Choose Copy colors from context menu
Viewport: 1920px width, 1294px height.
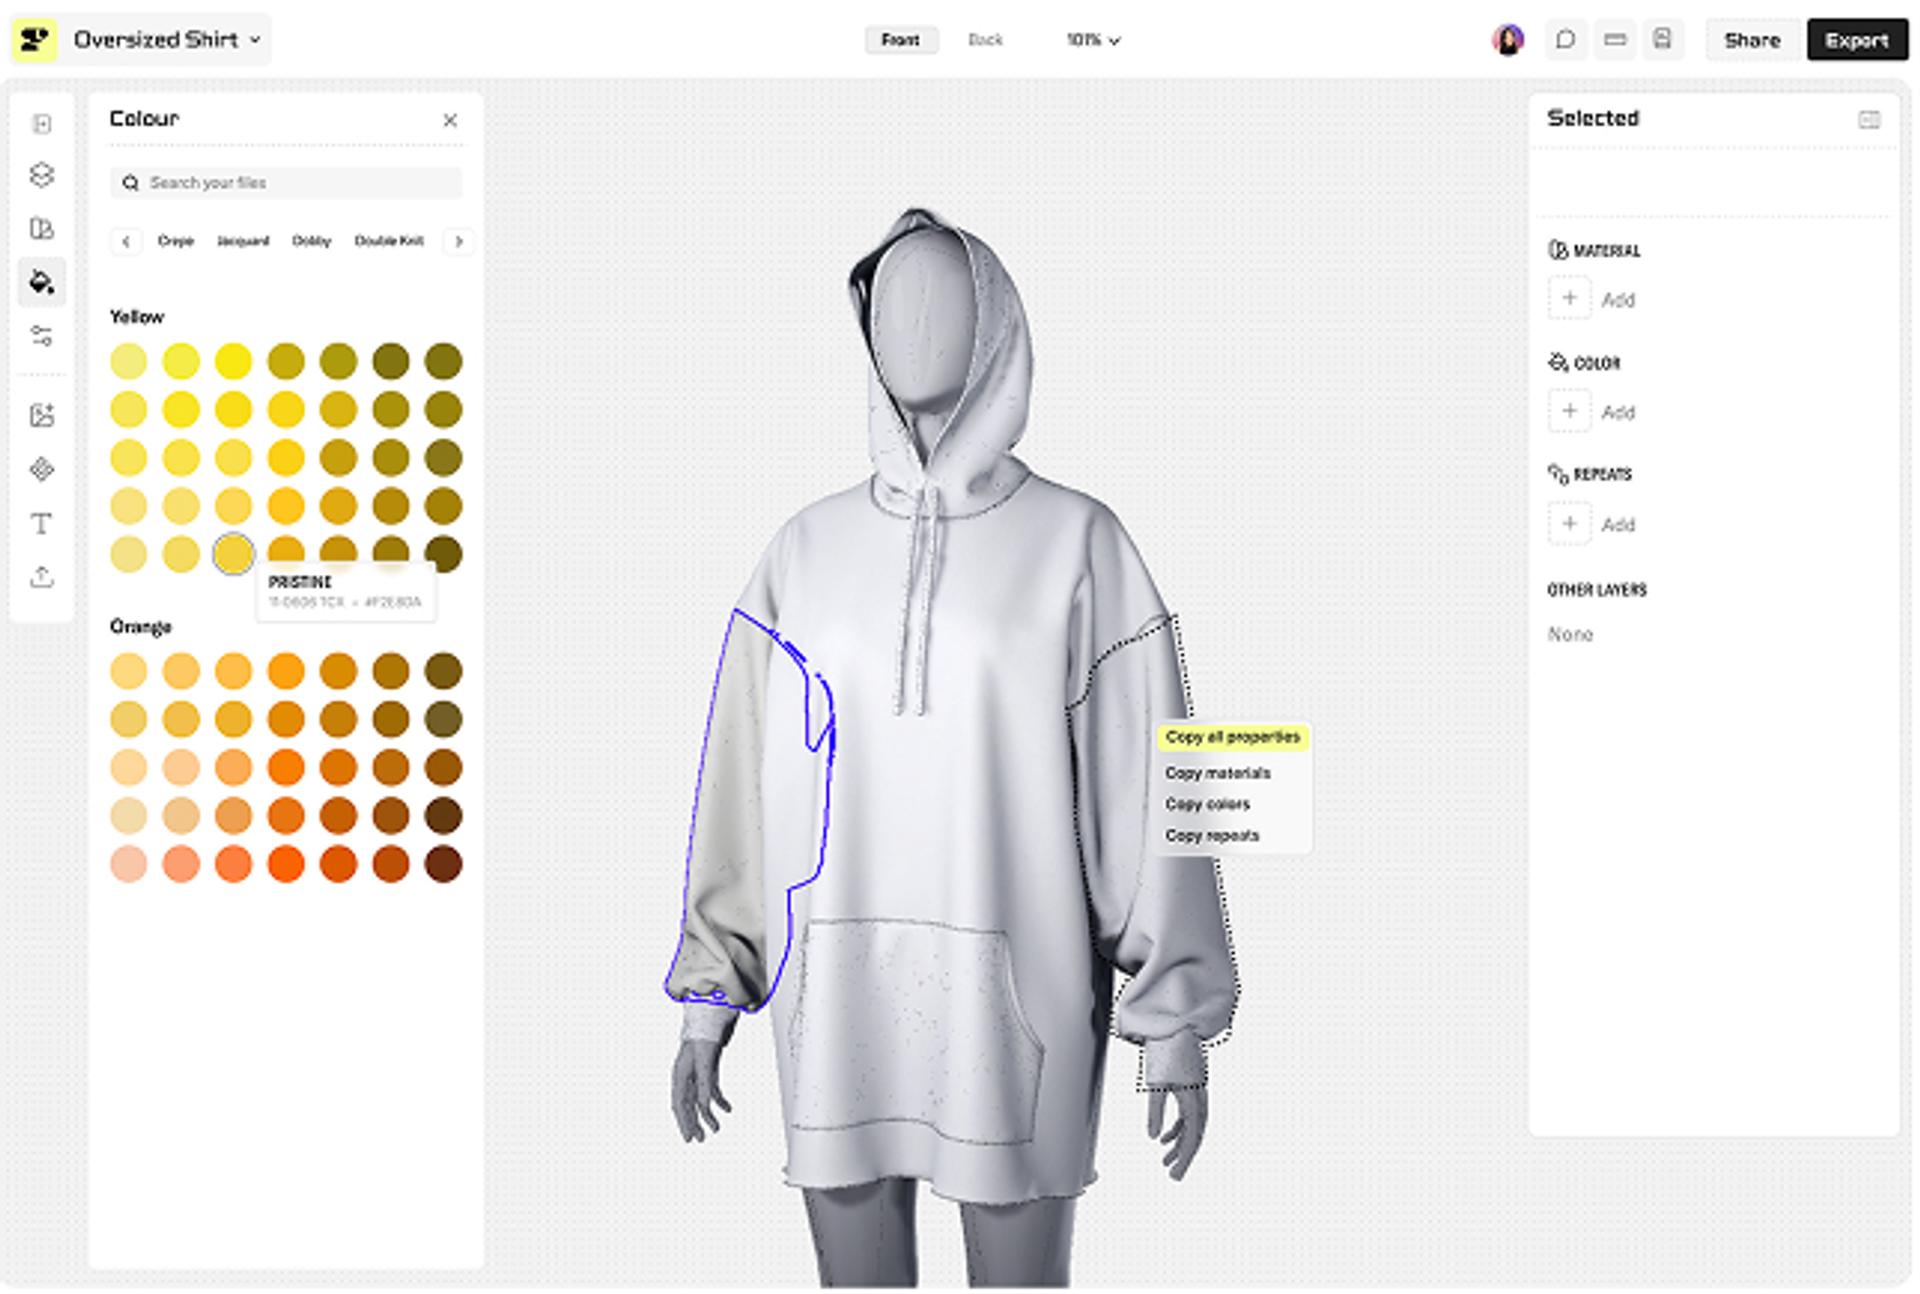[x=1207, y=805]
